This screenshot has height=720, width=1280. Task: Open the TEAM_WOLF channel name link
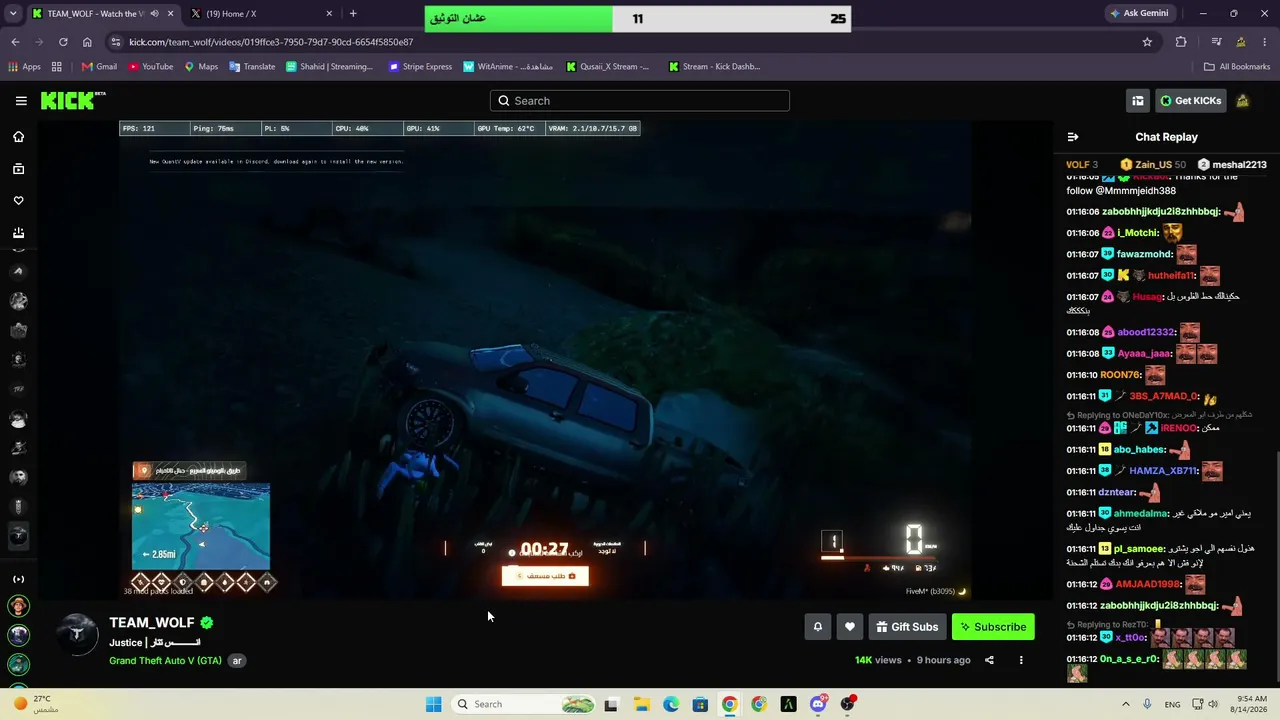152,623
